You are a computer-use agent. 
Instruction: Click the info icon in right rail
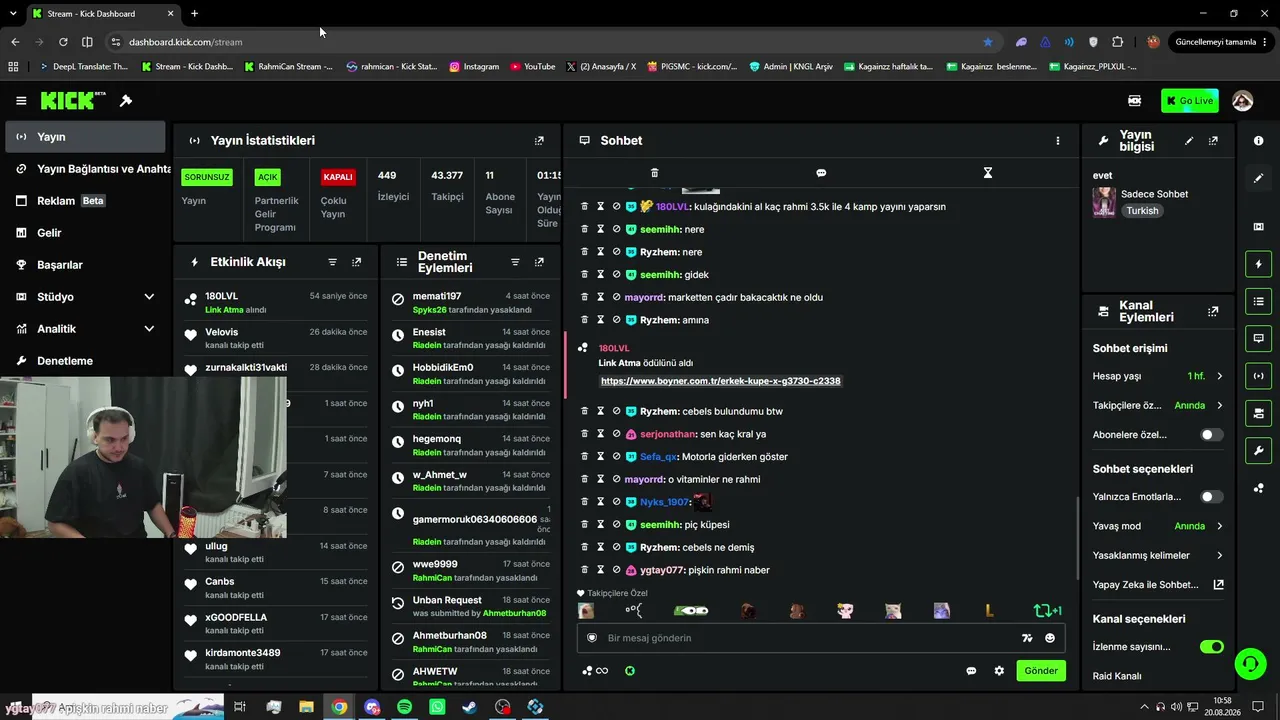pos(1258,141)
